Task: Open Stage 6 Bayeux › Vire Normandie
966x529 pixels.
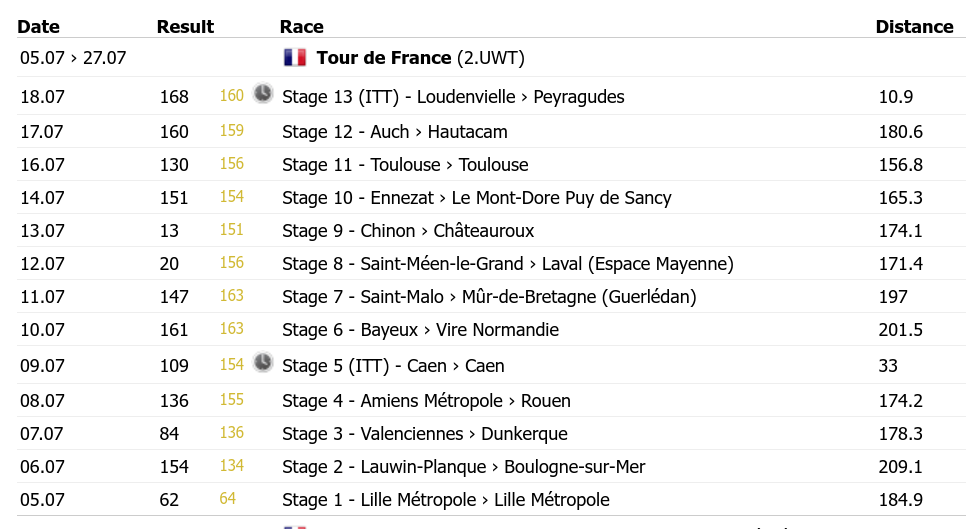Action: [x=420, y=330]
